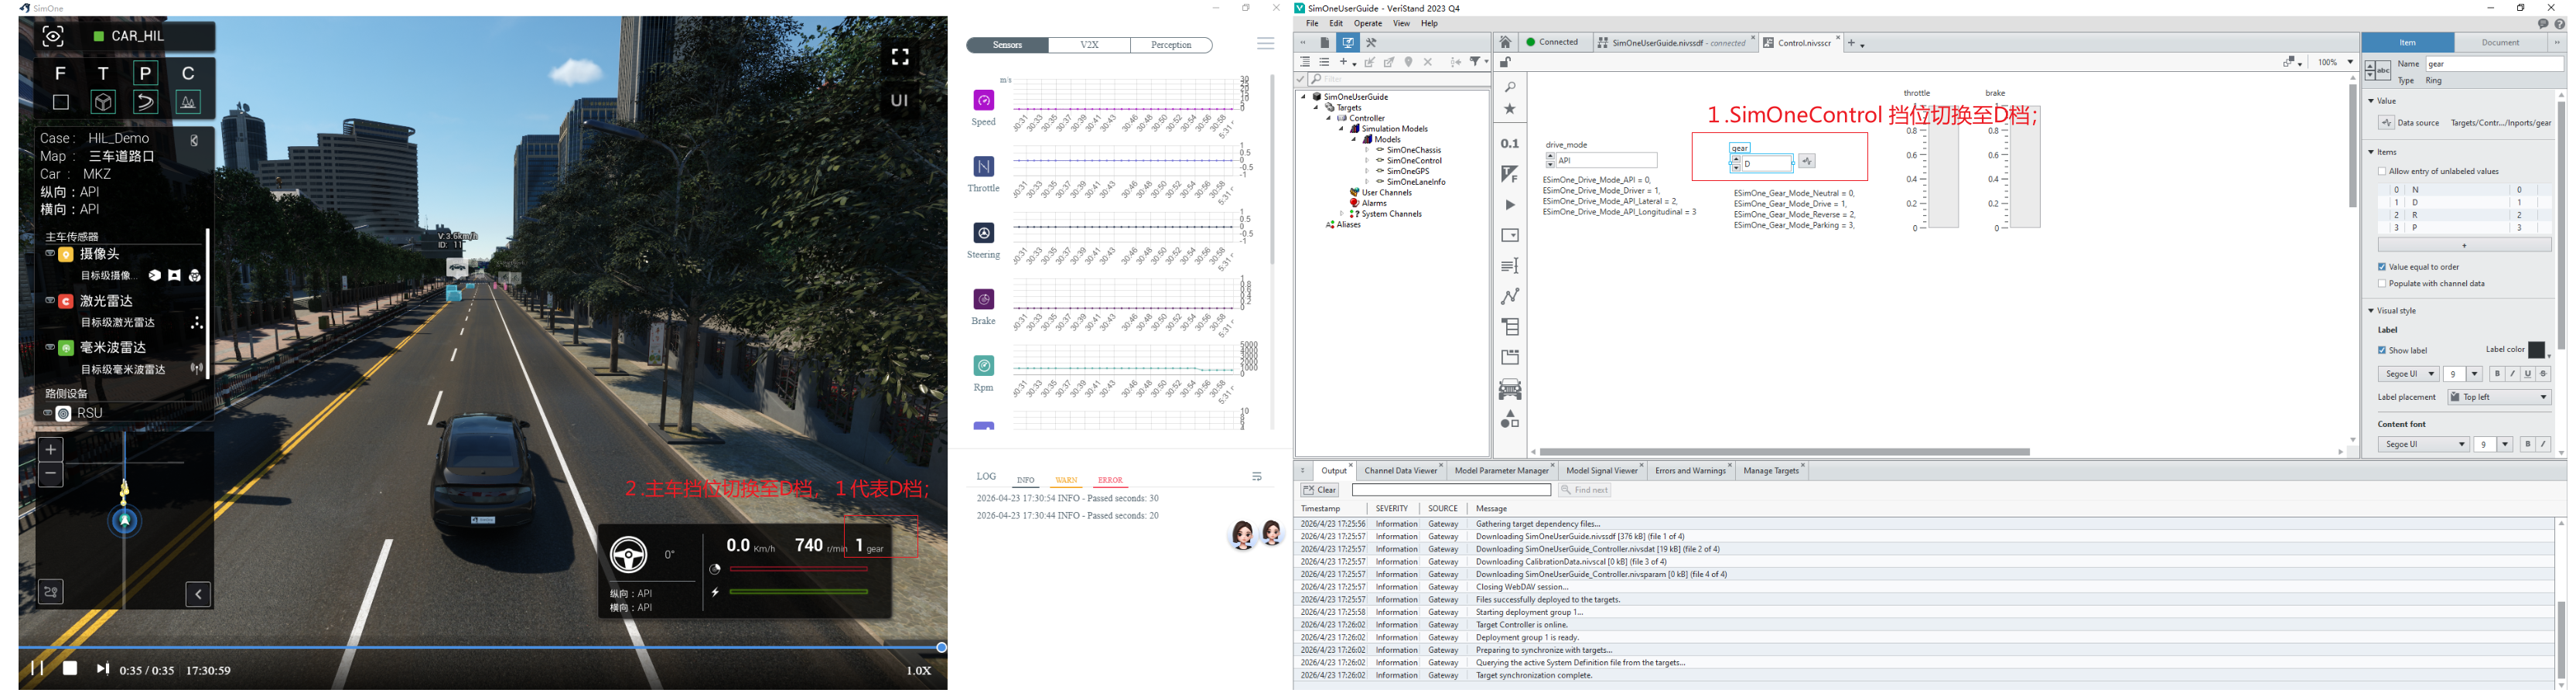The image size is (2576, 693).
Task: Click the SimOne camera view eye icon
Action: point(53,37)
